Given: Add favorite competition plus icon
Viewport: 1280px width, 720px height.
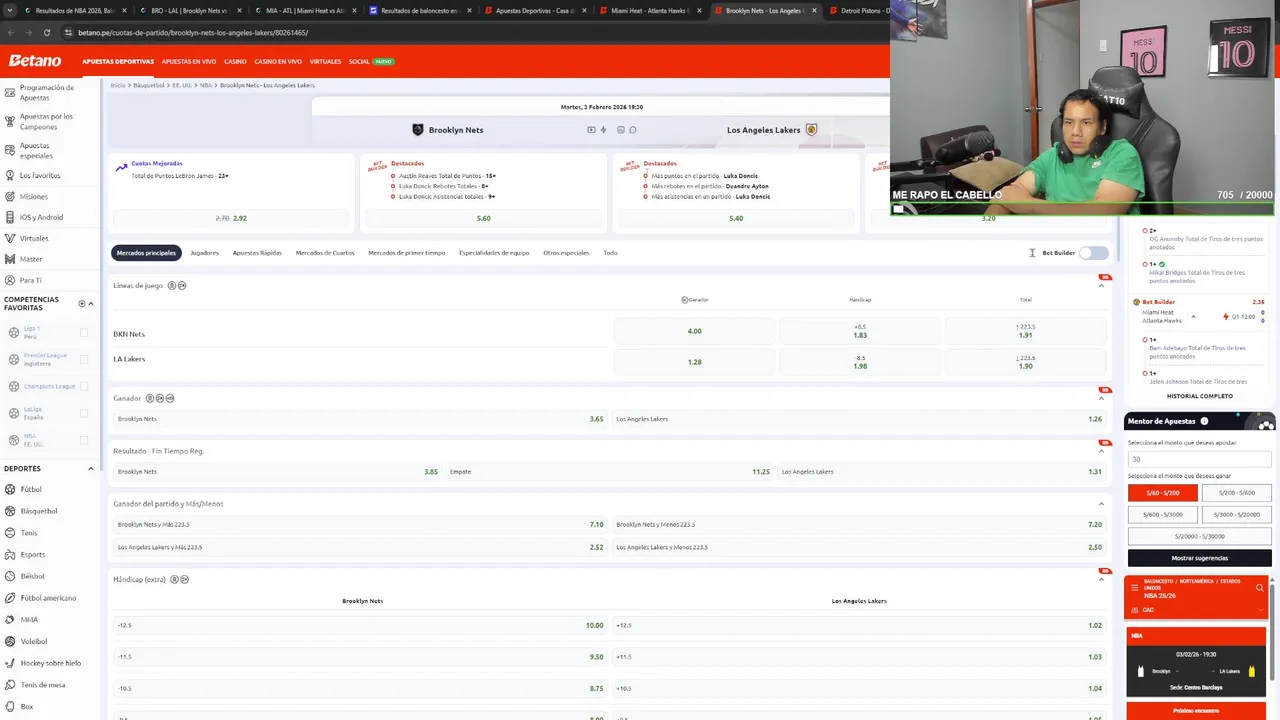Looking at the screenshot, I should click(x=82, y=303).
